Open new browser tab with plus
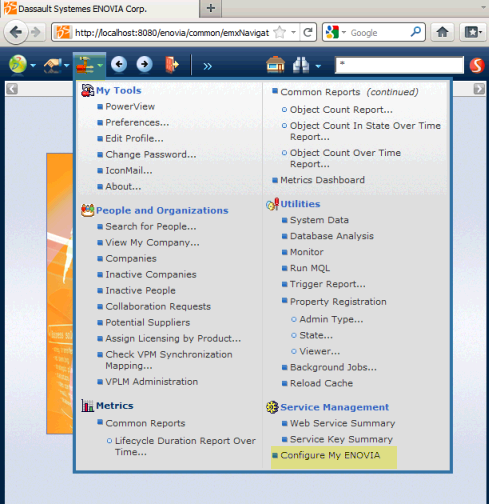Image resolution: width=489 pixels, height=504 pixels. [211, 8]
